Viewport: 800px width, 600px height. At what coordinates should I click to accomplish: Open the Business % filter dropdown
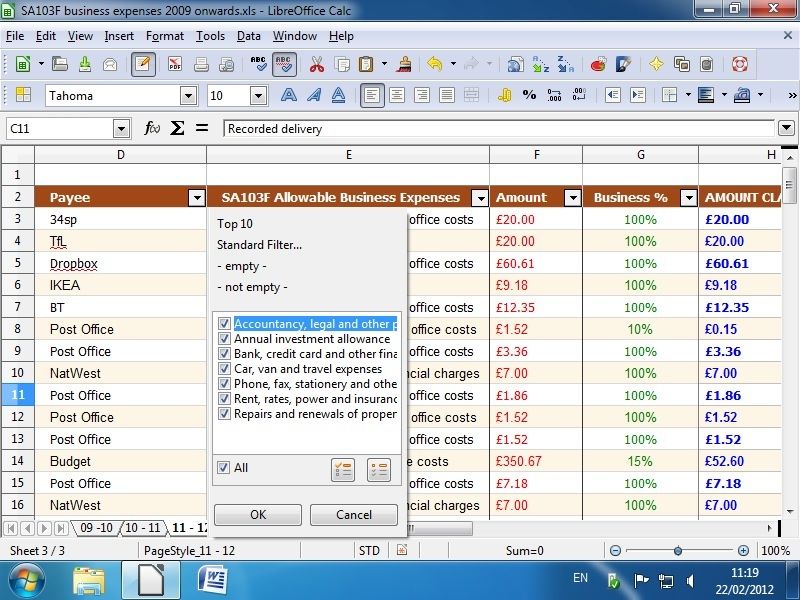(x=689, y=197)
